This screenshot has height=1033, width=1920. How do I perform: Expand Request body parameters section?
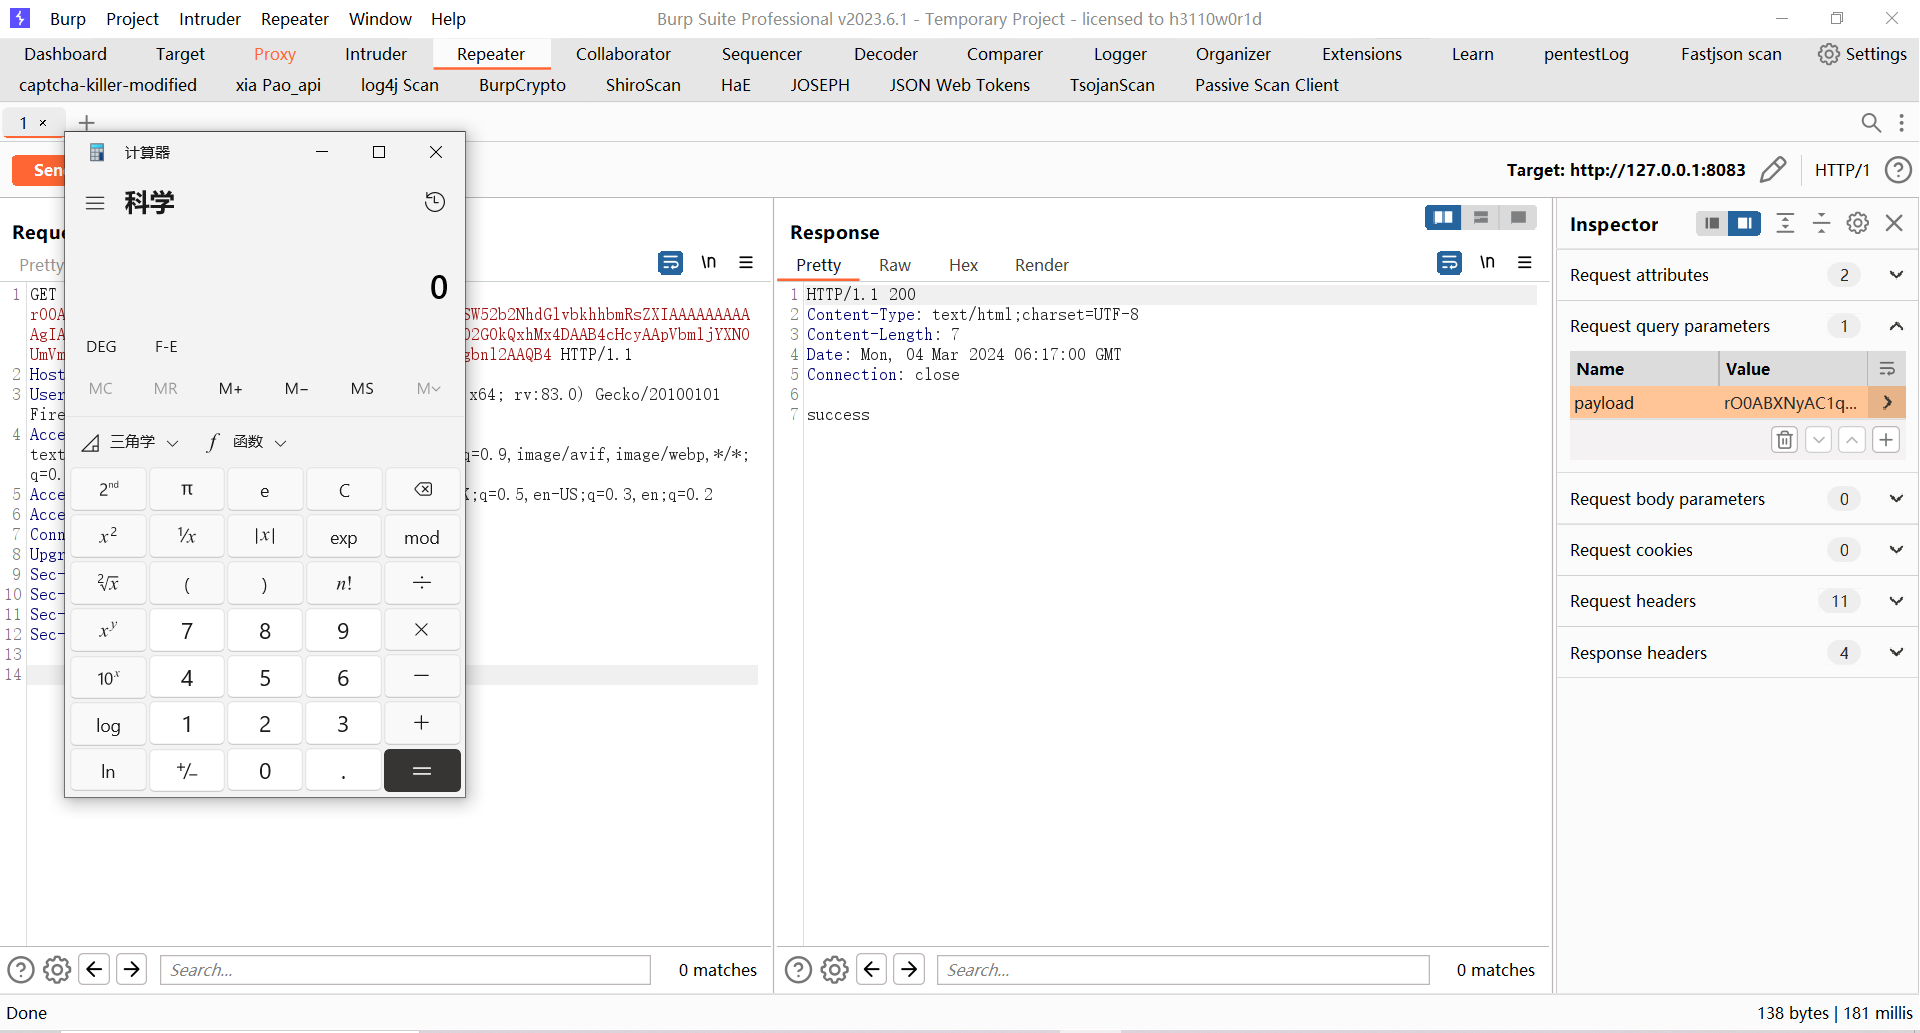[x=1896, y=499]
